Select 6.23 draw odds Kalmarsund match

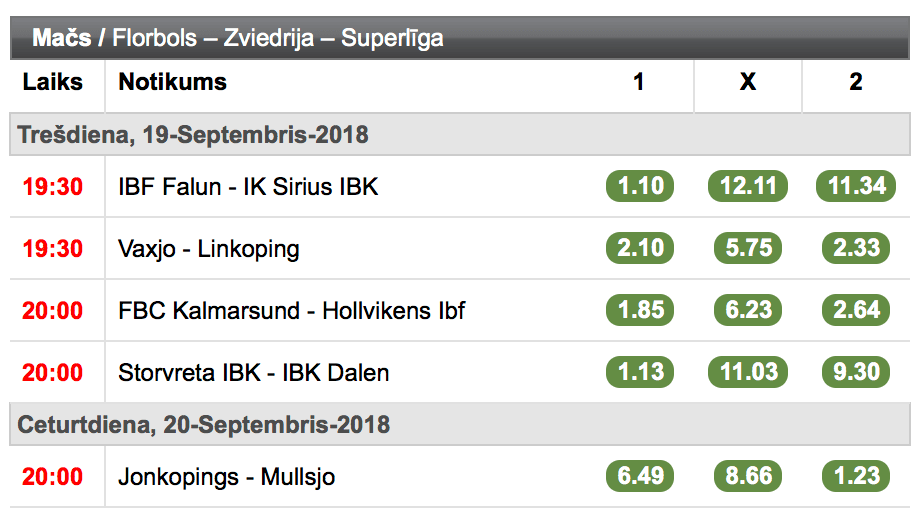748,310
